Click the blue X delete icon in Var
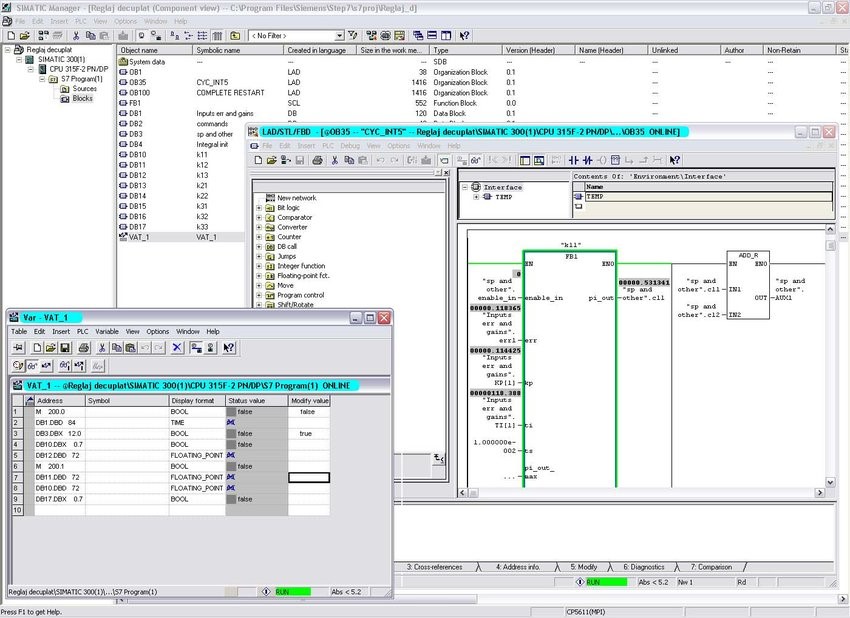This screenshot has width=850, height=618. pyautogui.click(x=177, y=347)
